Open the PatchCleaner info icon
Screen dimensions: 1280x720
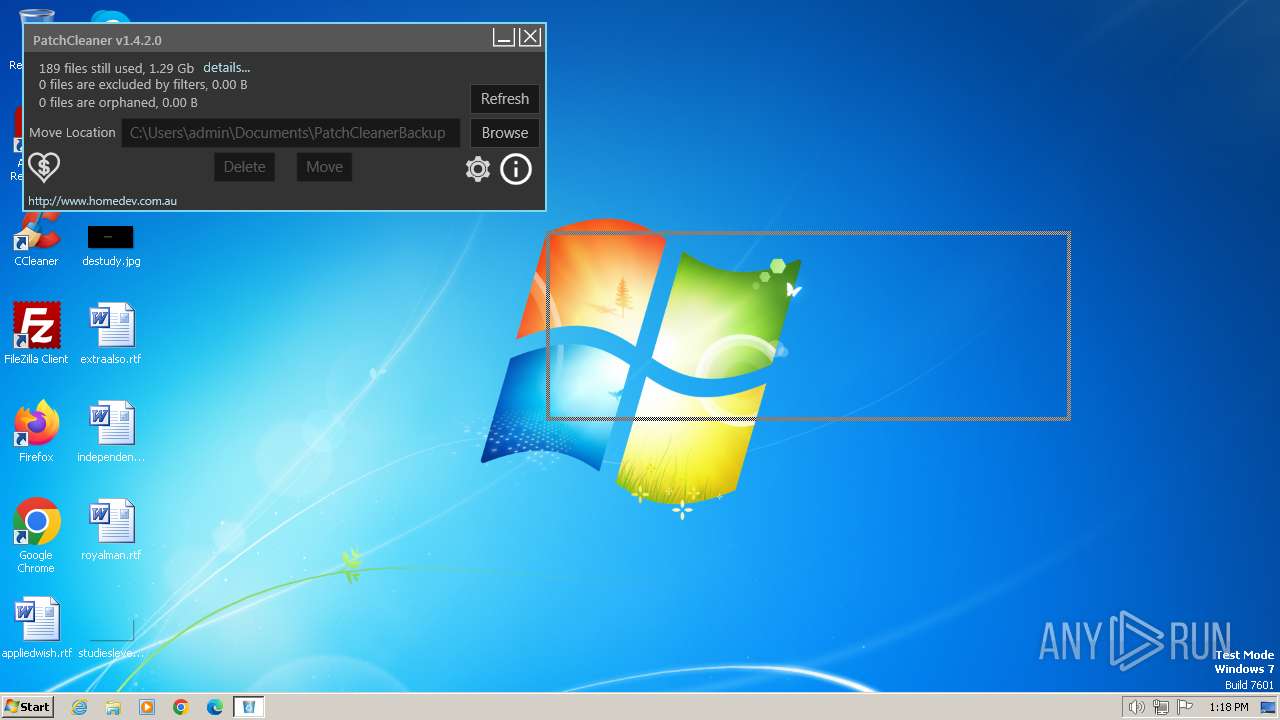[516, 169]
